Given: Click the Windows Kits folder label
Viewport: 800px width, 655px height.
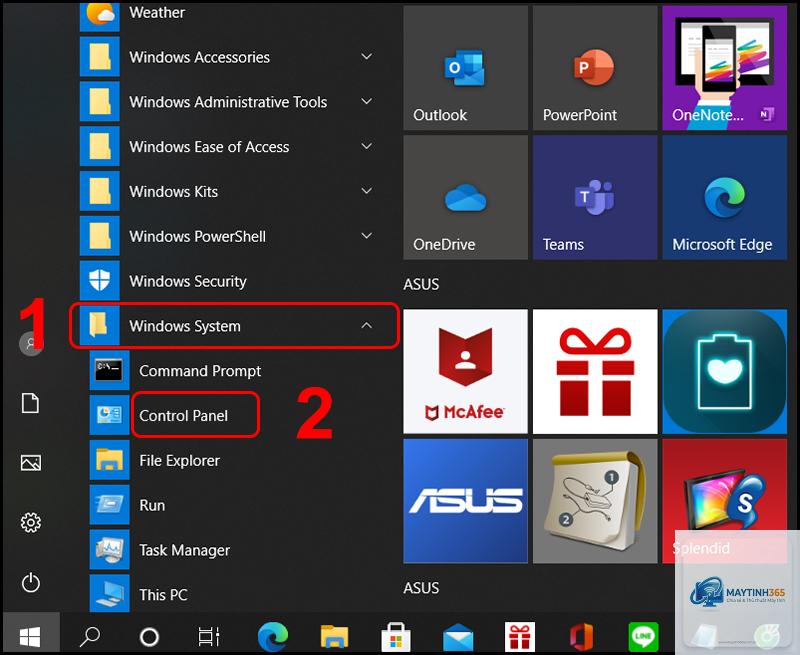Looking at the screenshot, I should click(x=173, y=192).
